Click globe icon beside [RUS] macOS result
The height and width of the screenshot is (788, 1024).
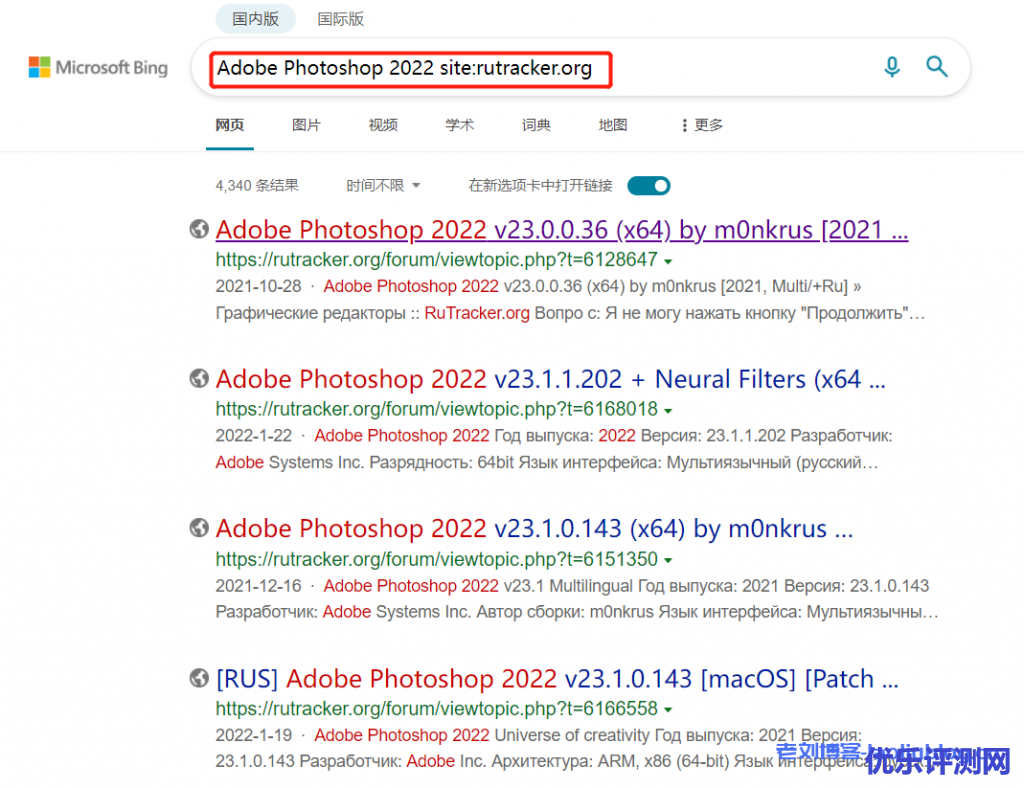[x=199, y=678]
